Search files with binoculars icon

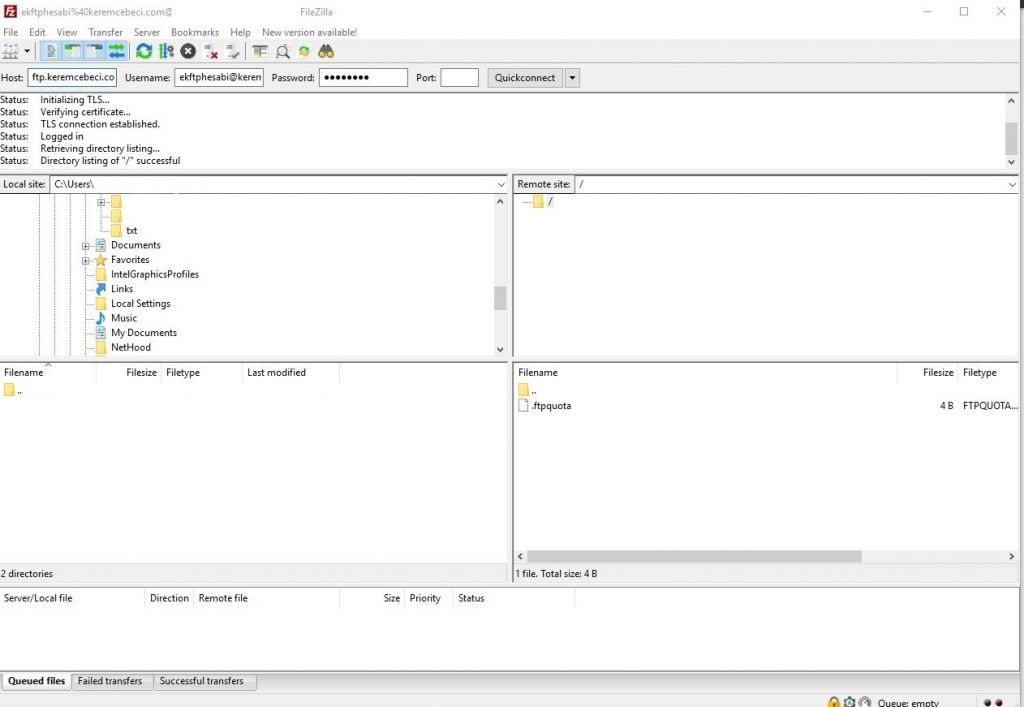[326, 52]
